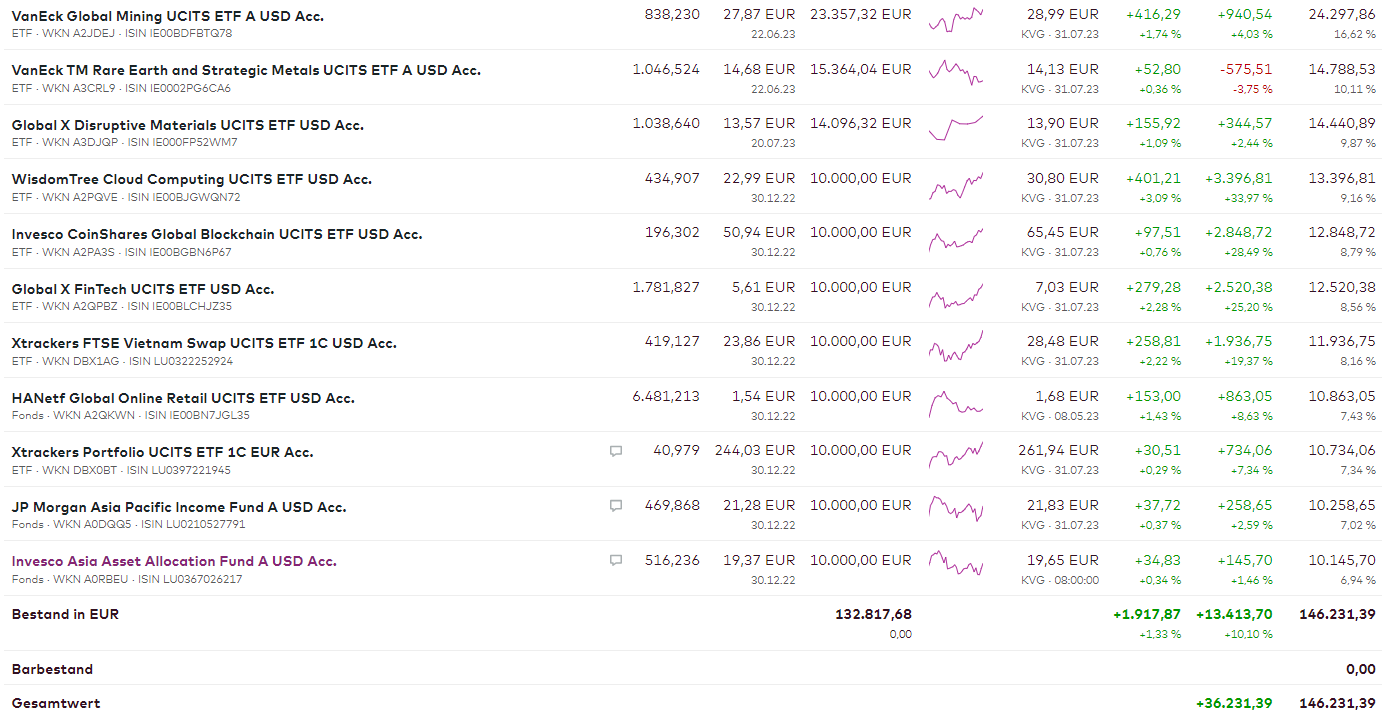Click the WisdomTree Cloud Computing sparkline chart
1382x717 pixels.
point(956,185)
